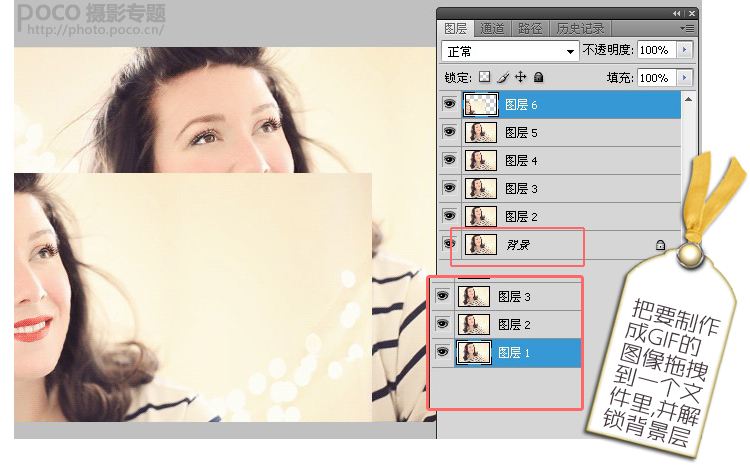Viewport: 750px width, 471px height.
Task: Click the lock position move icon
Action: coord(520,77)
